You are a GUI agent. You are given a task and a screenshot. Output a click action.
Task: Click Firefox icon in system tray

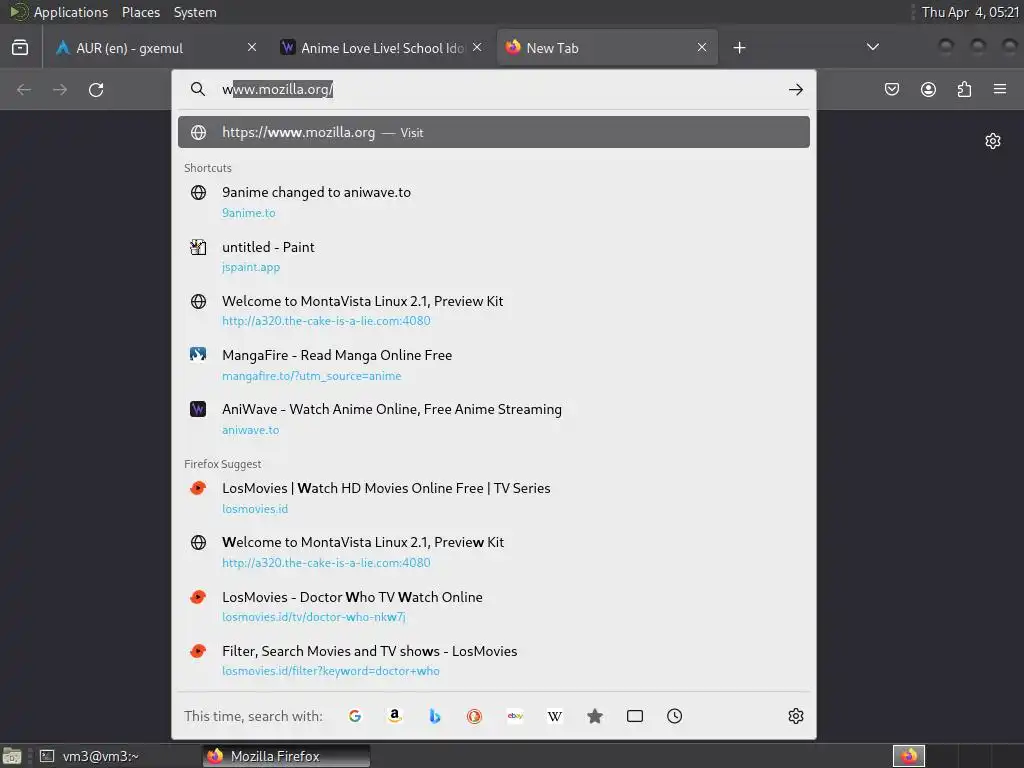click(909, 756)
